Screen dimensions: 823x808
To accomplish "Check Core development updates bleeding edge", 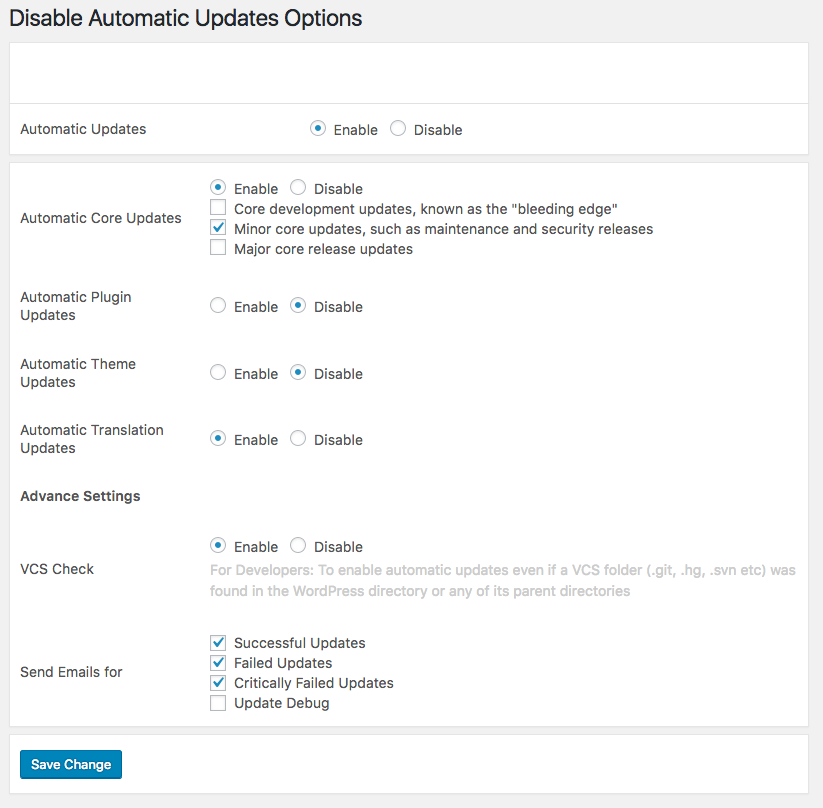I will tap(218, 208).
